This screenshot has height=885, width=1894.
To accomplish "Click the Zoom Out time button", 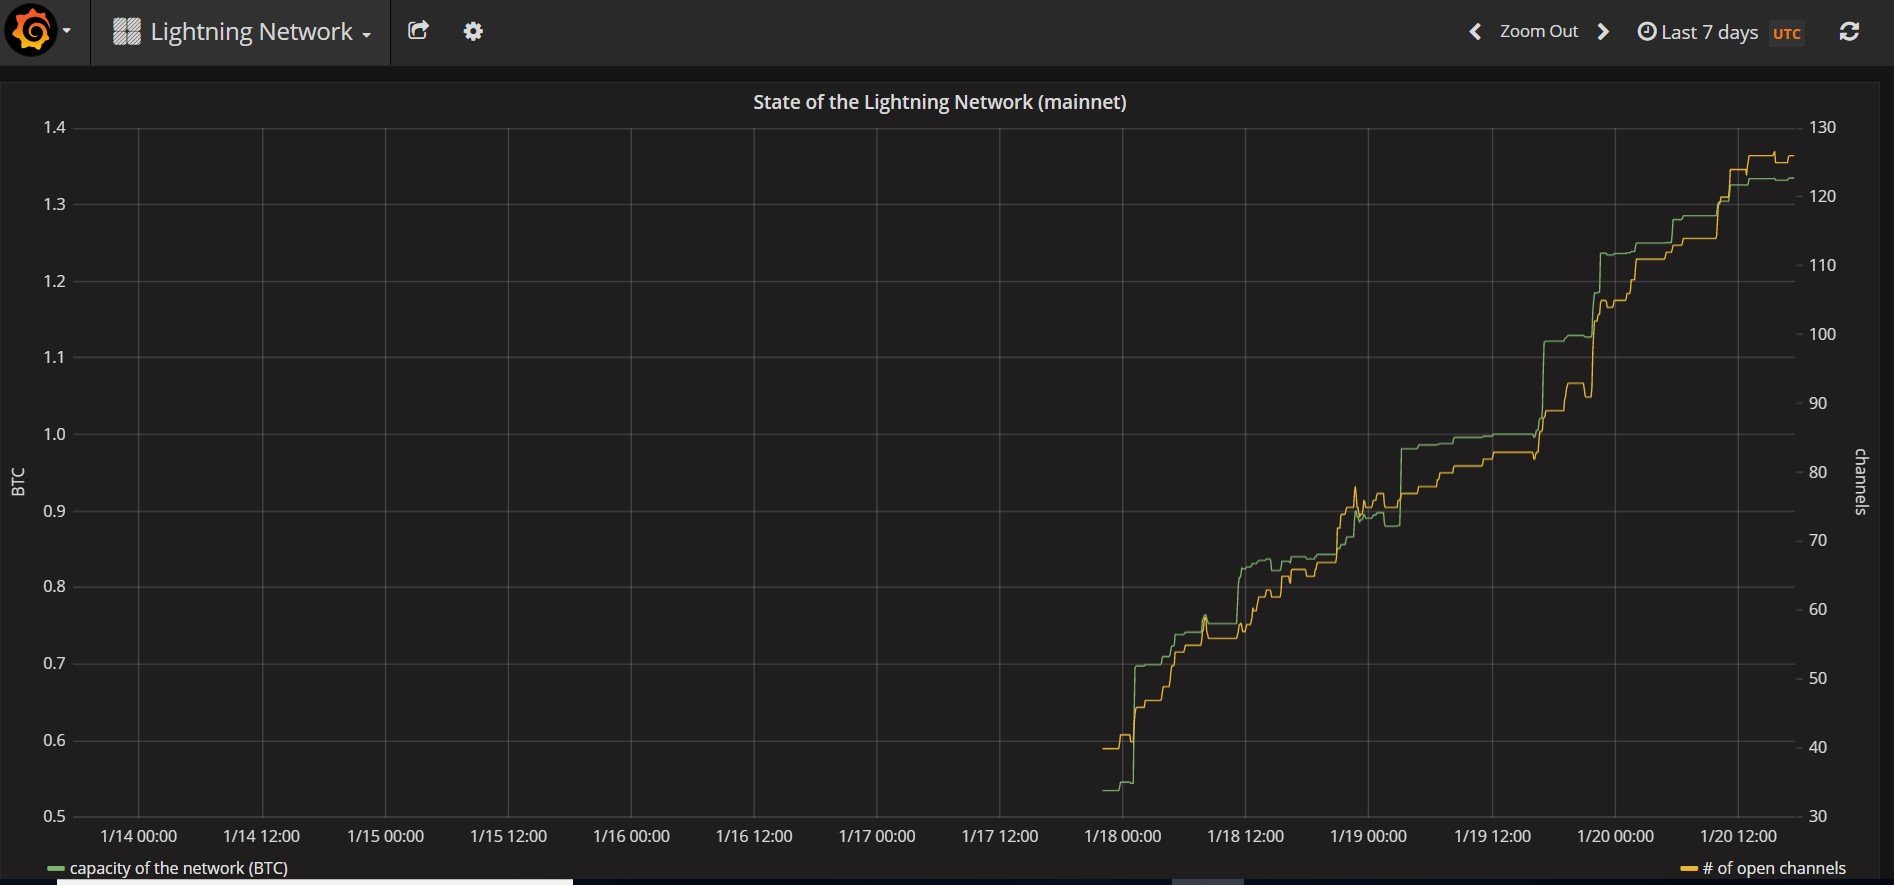I will pyautogui.click(x=1538, y=32).
